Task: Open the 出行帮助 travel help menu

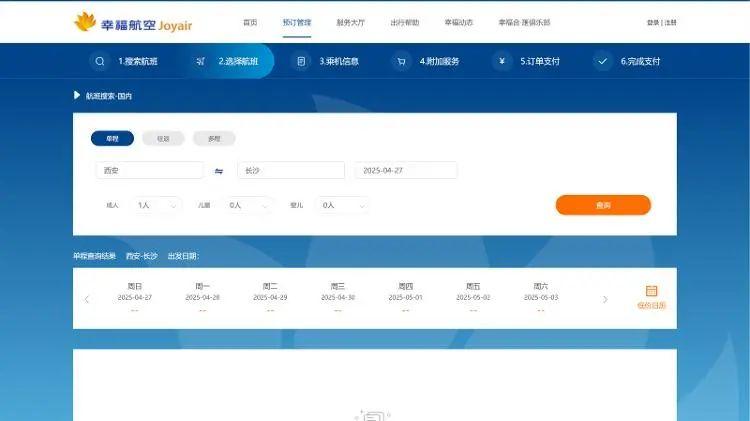Action: (x=405, y=22)
